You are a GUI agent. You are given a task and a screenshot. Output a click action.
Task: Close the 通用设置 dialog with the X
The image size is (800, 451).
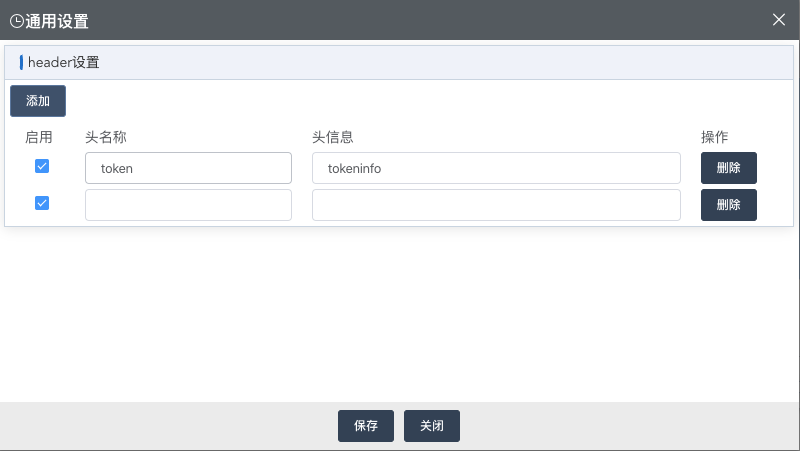point(779,20)
